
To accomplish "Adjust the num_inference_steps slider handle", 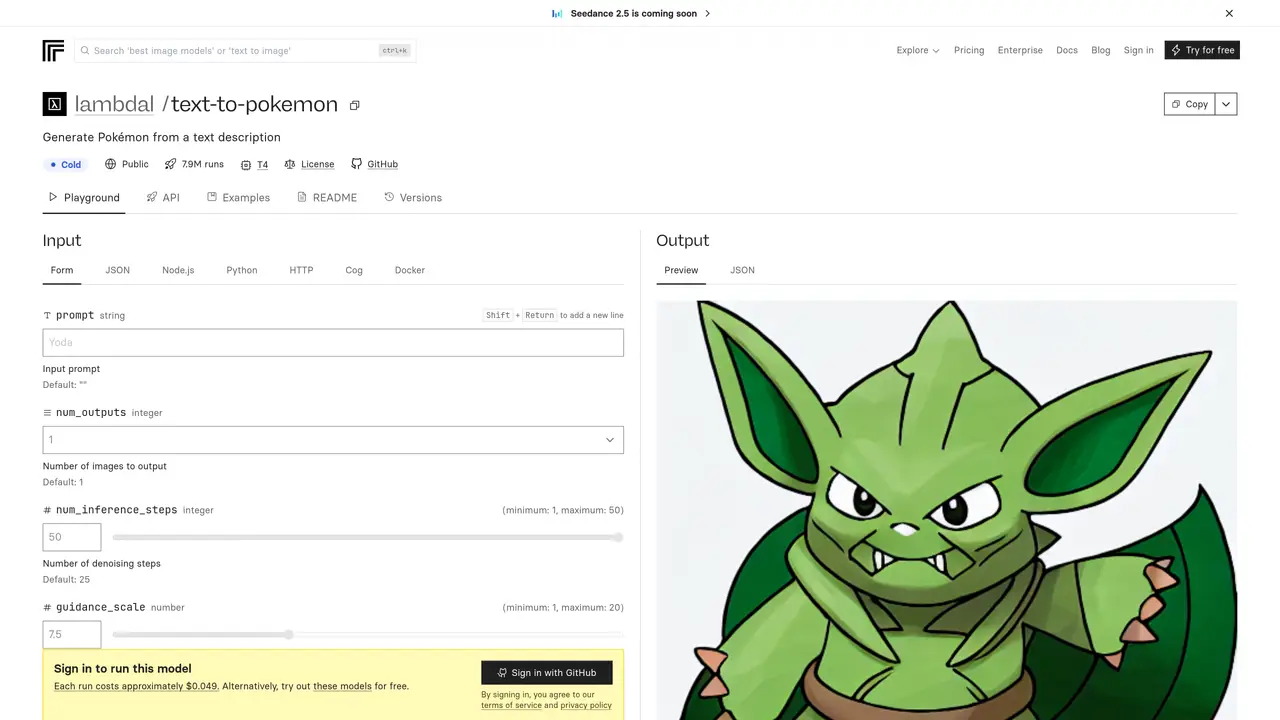I will point(618,537).
